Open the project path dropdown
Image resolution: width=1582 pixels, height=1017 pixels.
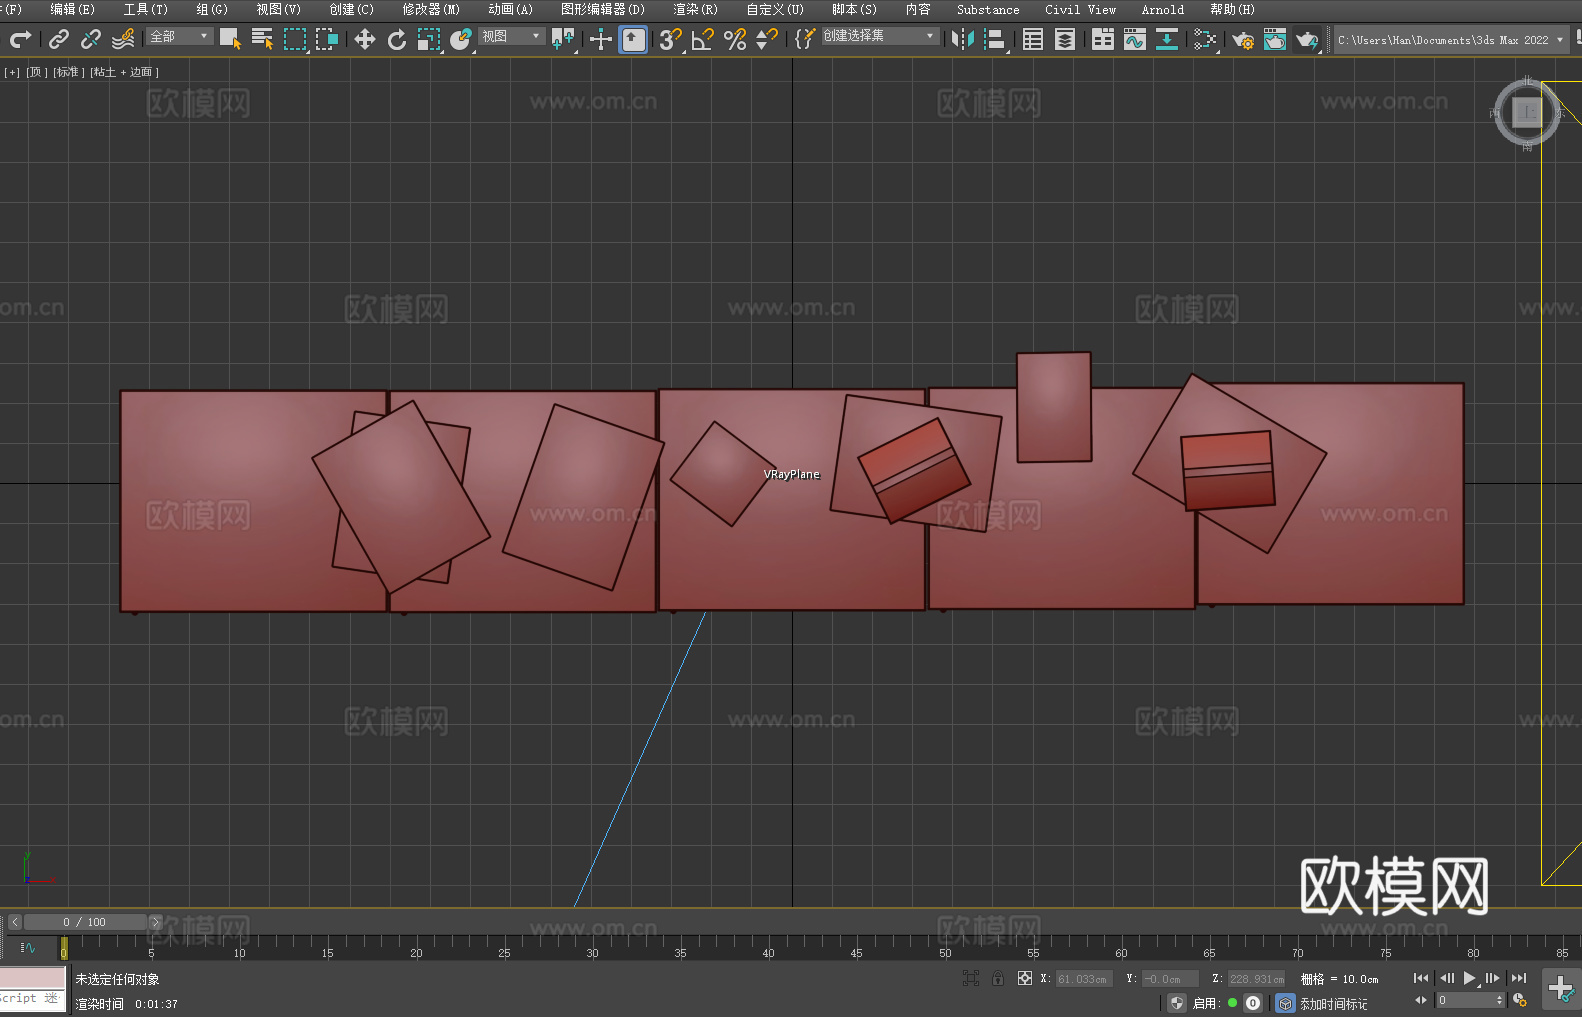pos(1451,40)
